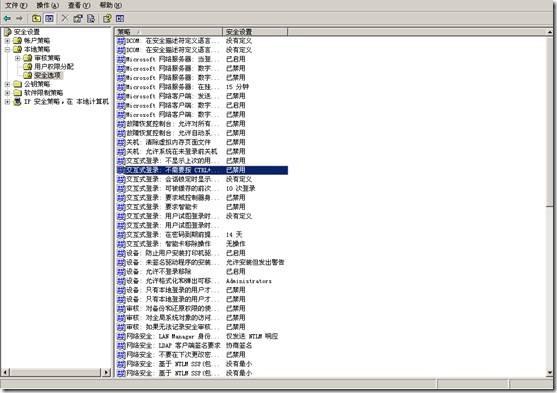This screenshot has height=393, width=557.
Task: Click policy icon of 网络安全: LAN Manager 身份
Action: coord(121,337)
